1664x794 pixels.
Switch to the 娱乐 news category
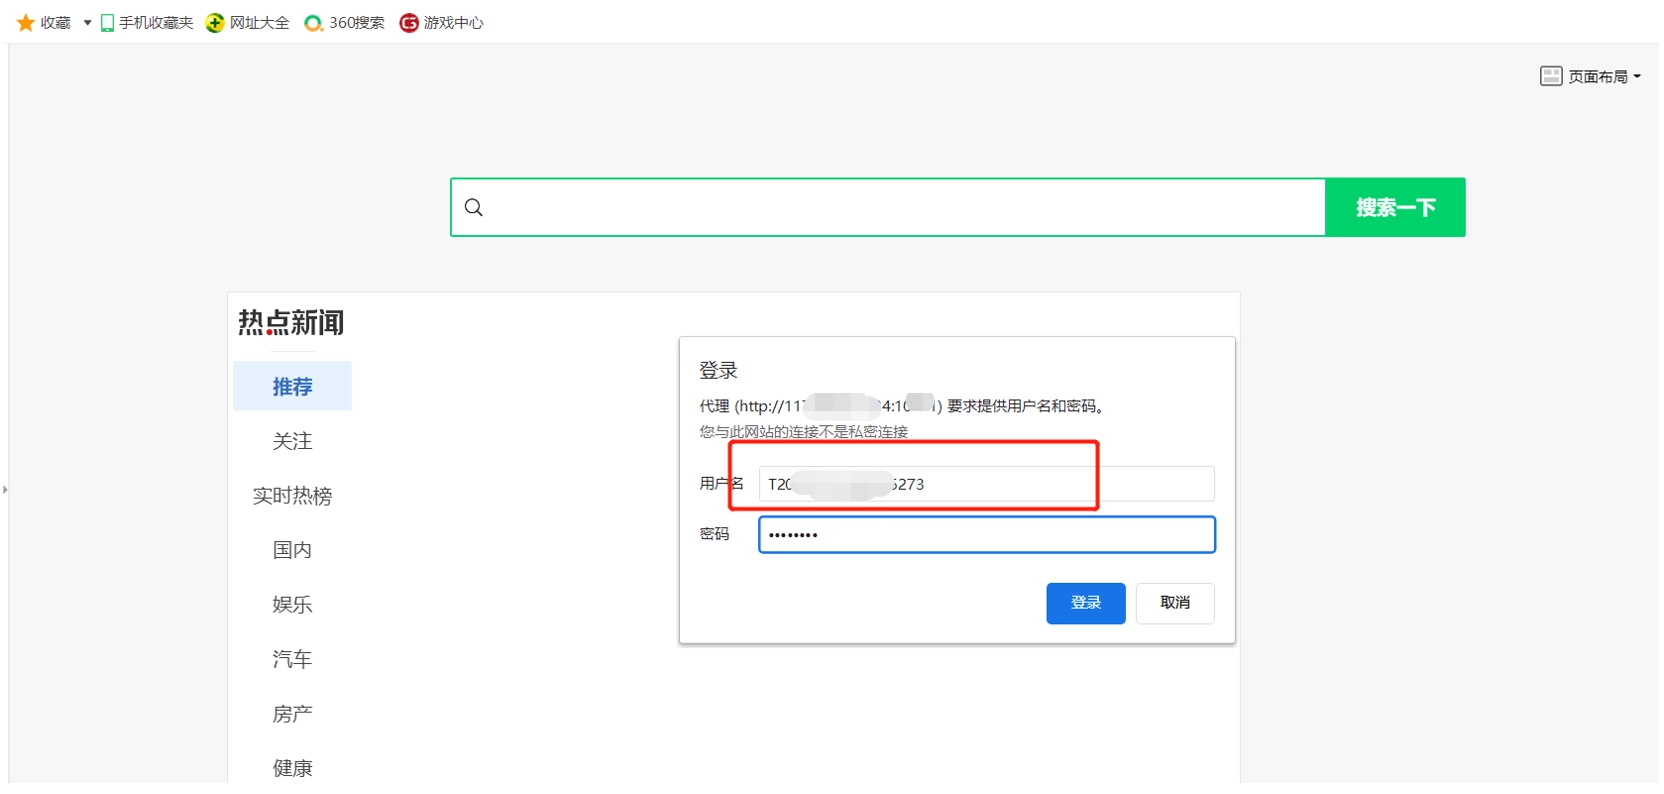[292, 605]
